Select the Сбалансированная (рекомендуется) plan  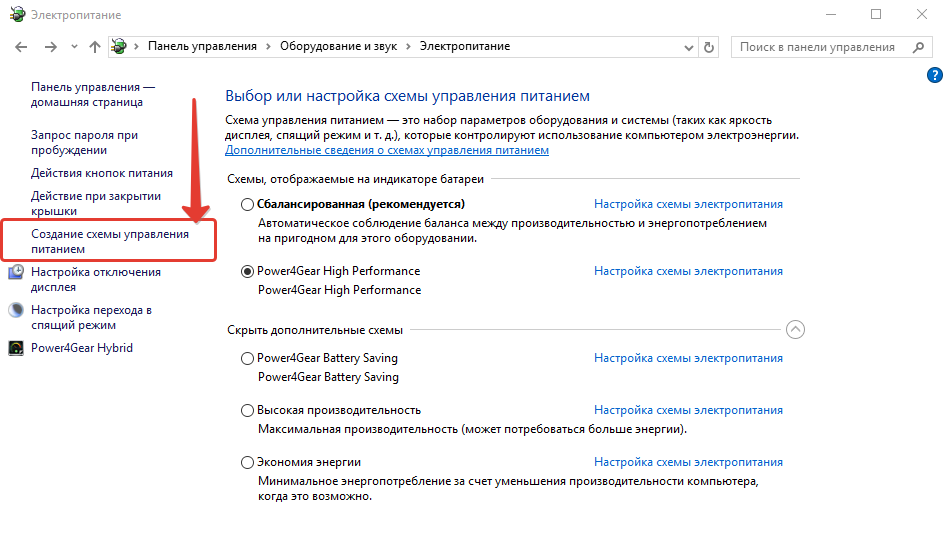click(247, 204)
